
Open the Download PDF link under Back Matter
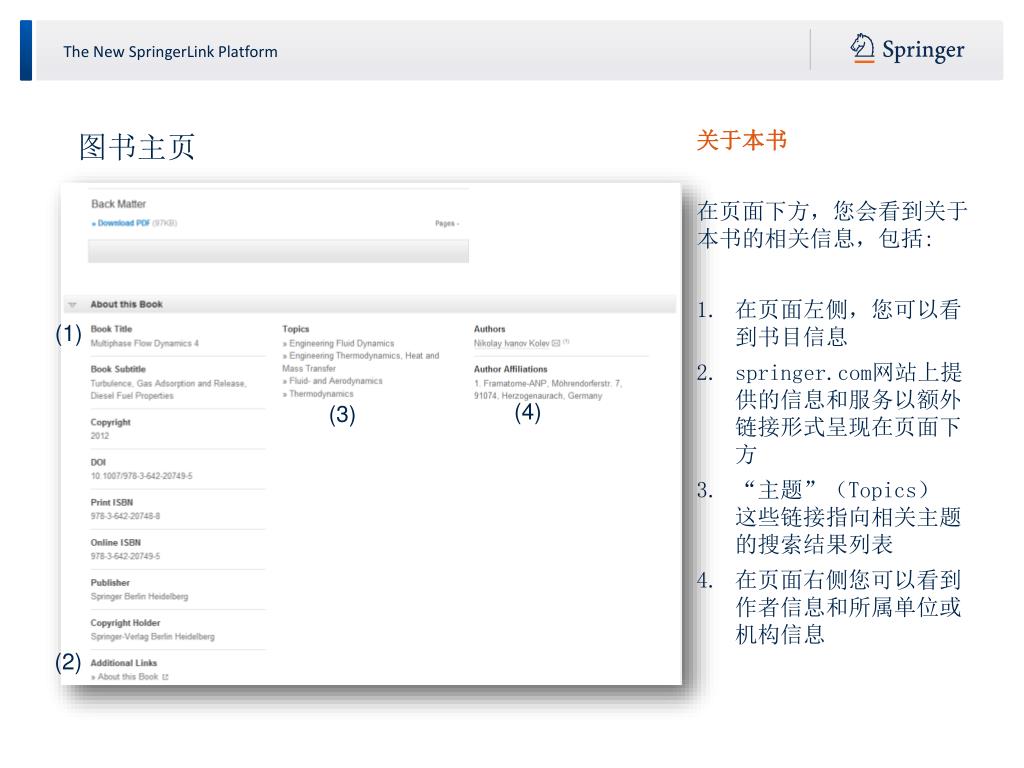point(123,223)
